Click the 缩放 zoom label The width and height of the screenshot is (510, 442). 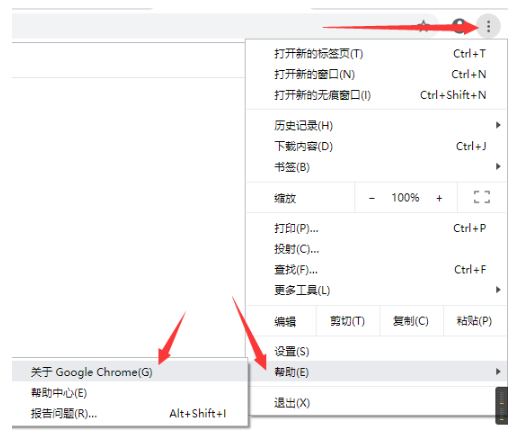tap(285, 198)
